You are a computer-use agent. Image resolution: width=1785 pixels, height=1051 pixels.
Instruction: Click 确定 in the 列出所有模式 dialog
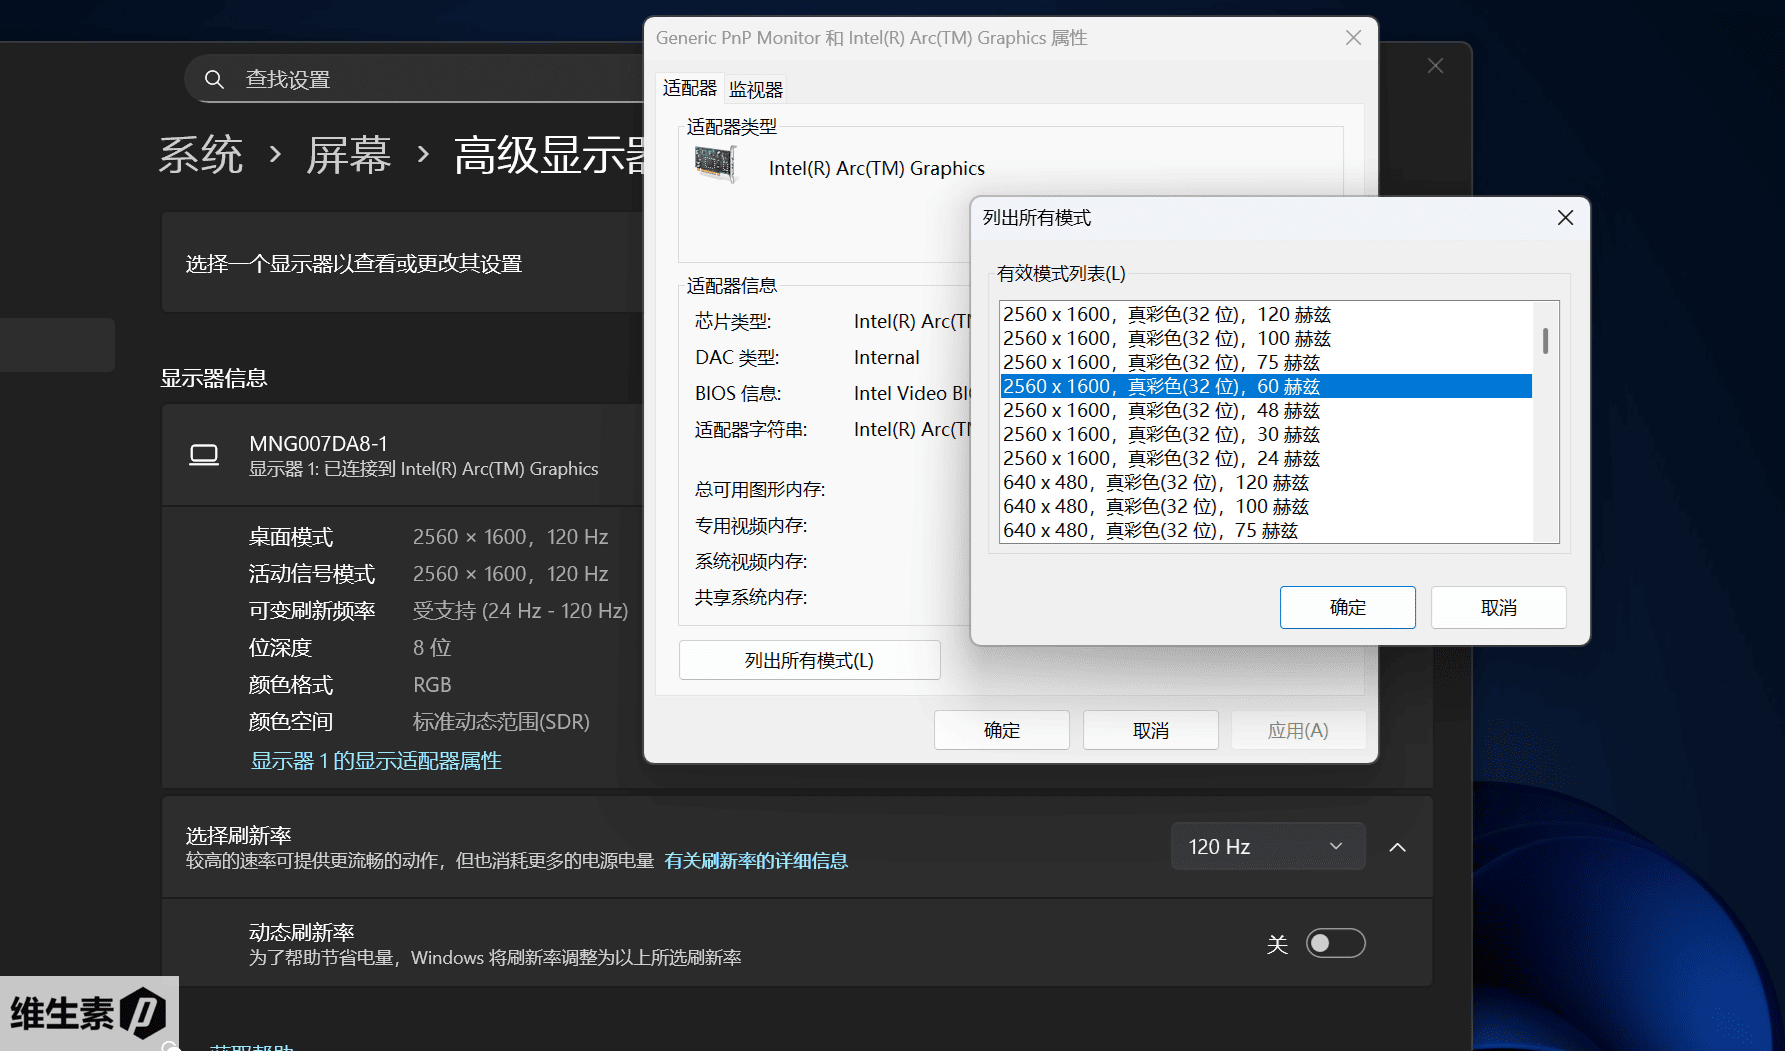click(1347, 607)
